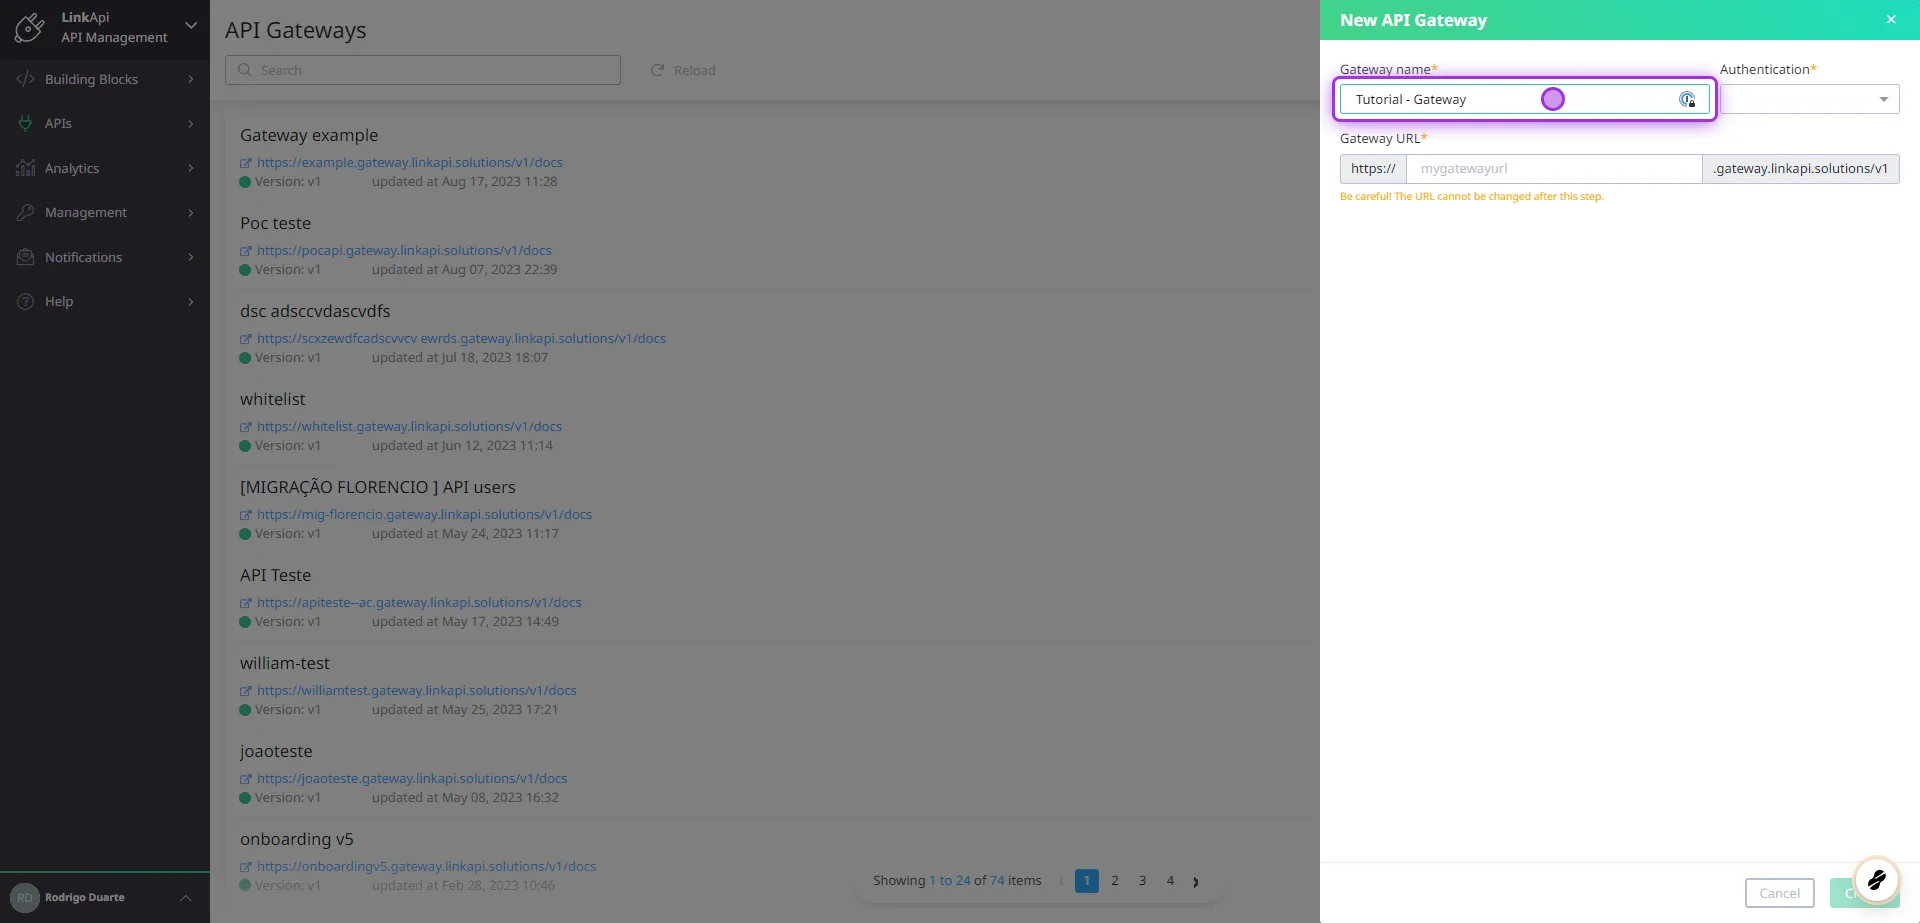Open the Authentication dropdown
This screenshot has width=1920, height=923.
click(x=1882, y=99)
